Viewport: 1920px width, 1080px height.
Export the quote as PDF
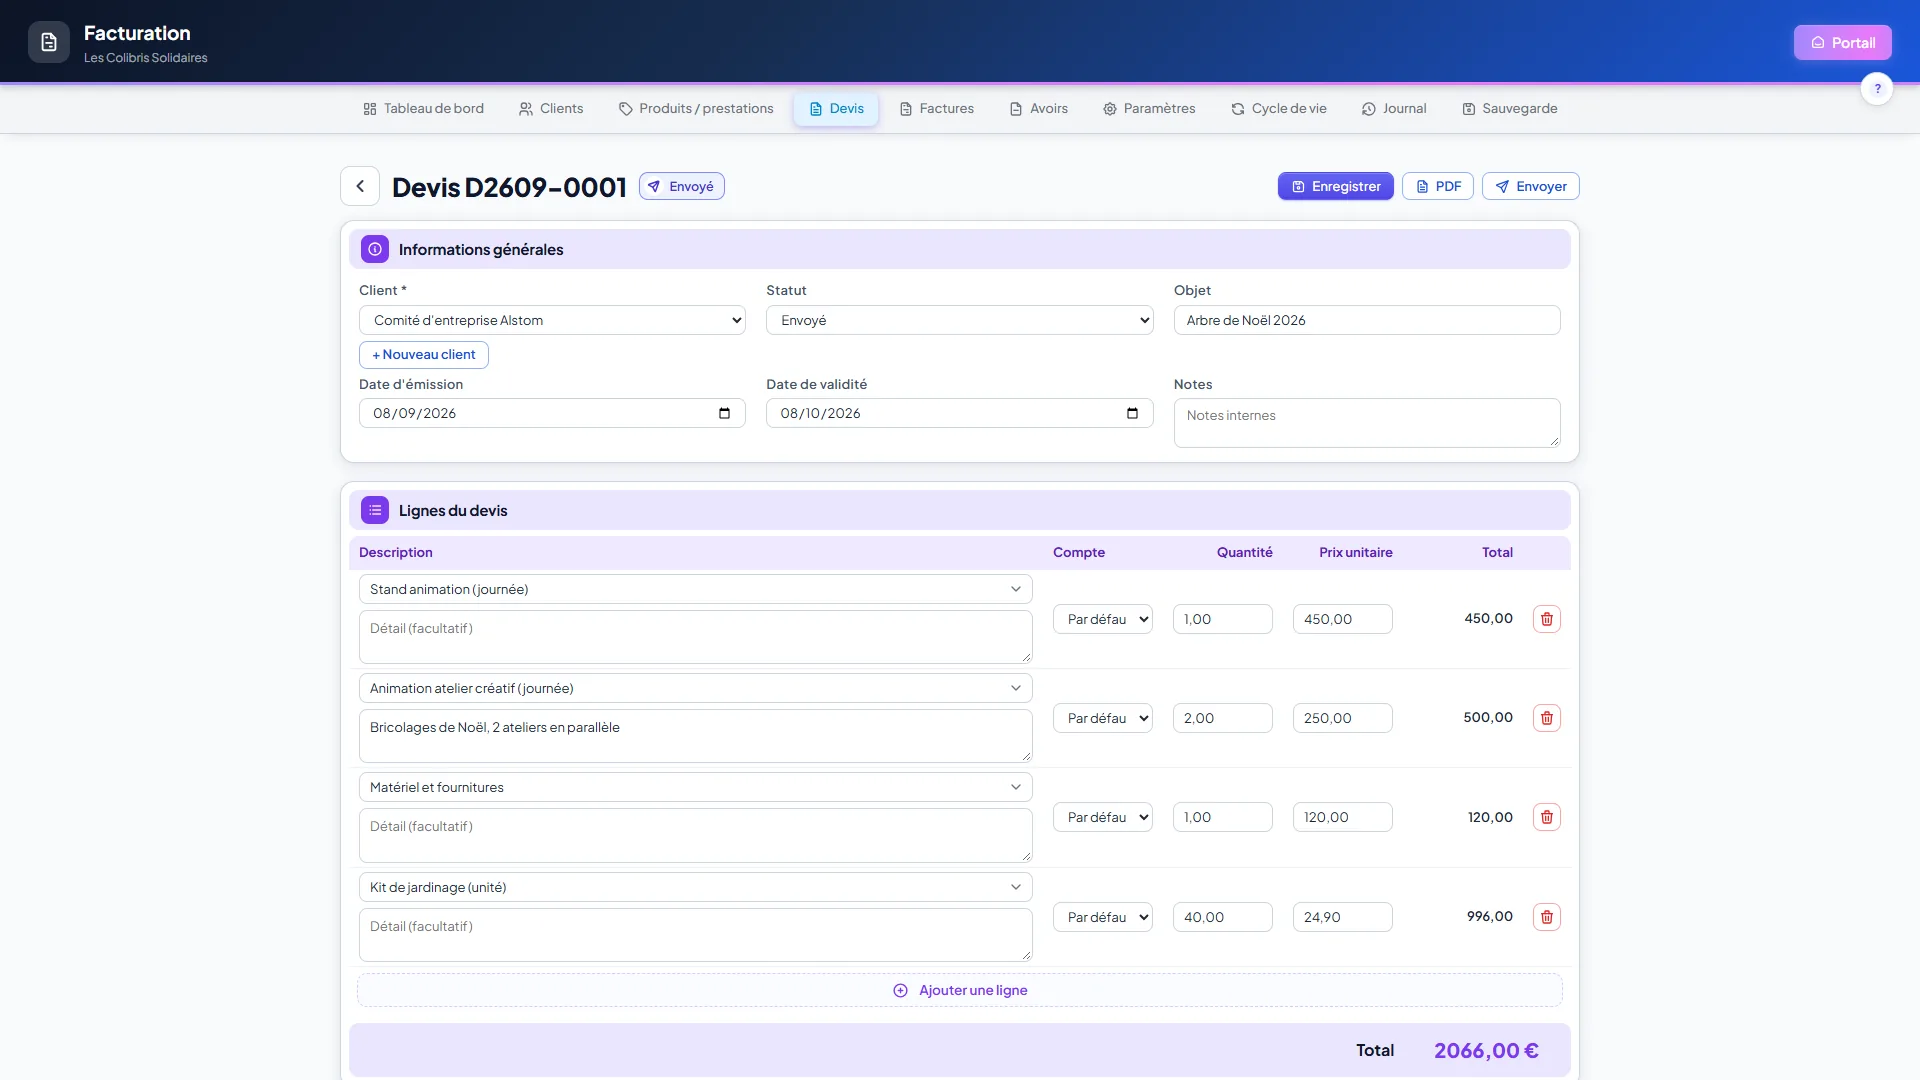pyautogui.click(x=1437, y=186)
